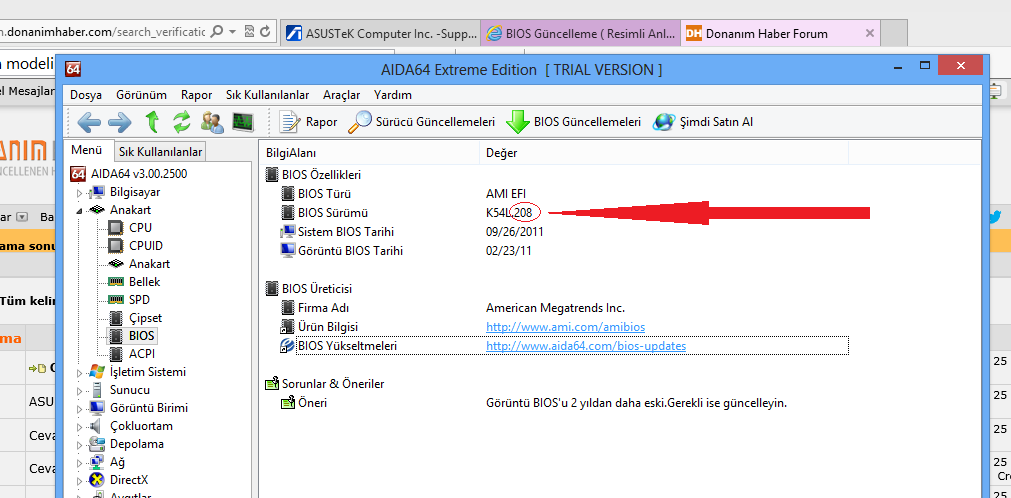
Task: Click the Sunucu server icon
Action: click(97, 390)
